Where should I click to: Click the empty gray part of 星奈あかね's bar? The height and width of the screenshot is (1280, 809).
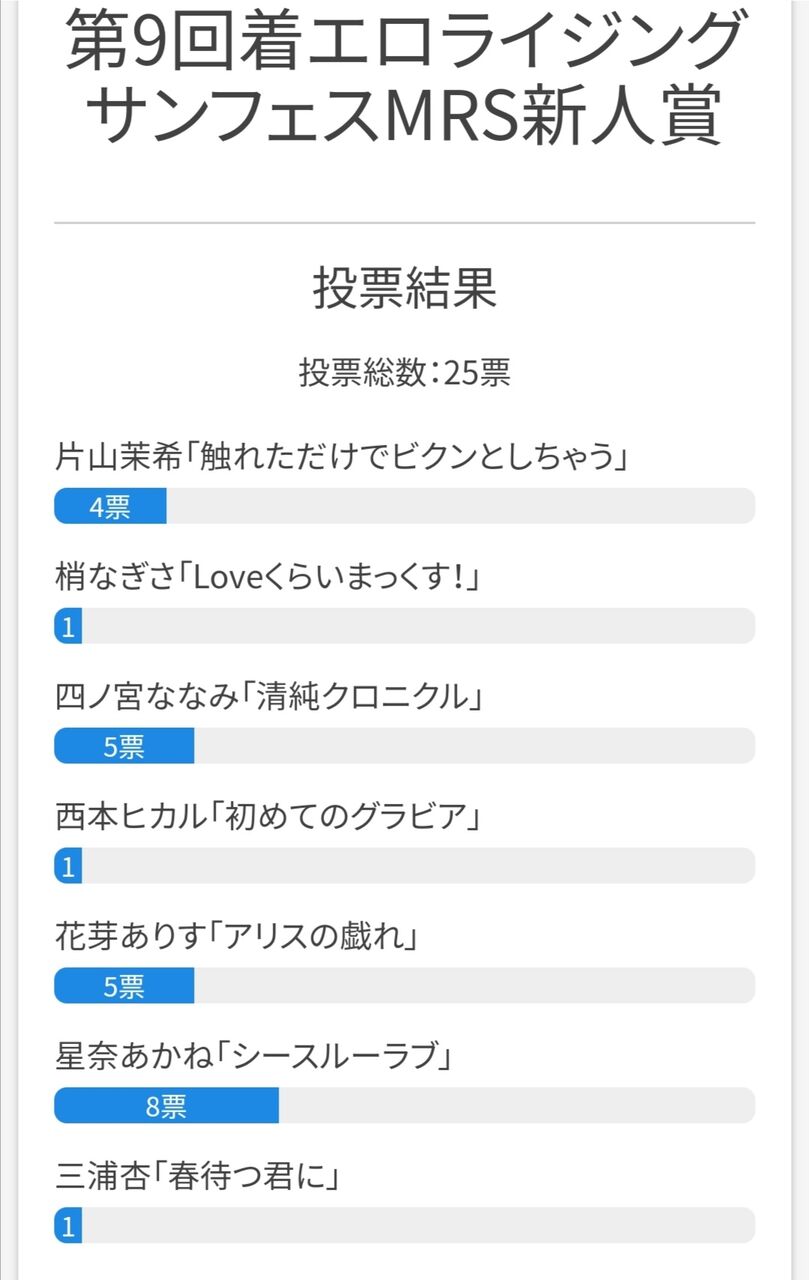point(516,1106)
